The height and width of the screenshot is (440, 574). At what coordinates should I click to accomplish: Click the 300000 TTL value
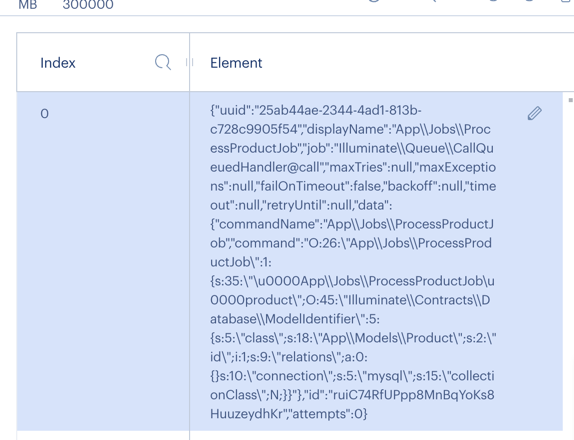pyautogui.click(x=88, y=5)
